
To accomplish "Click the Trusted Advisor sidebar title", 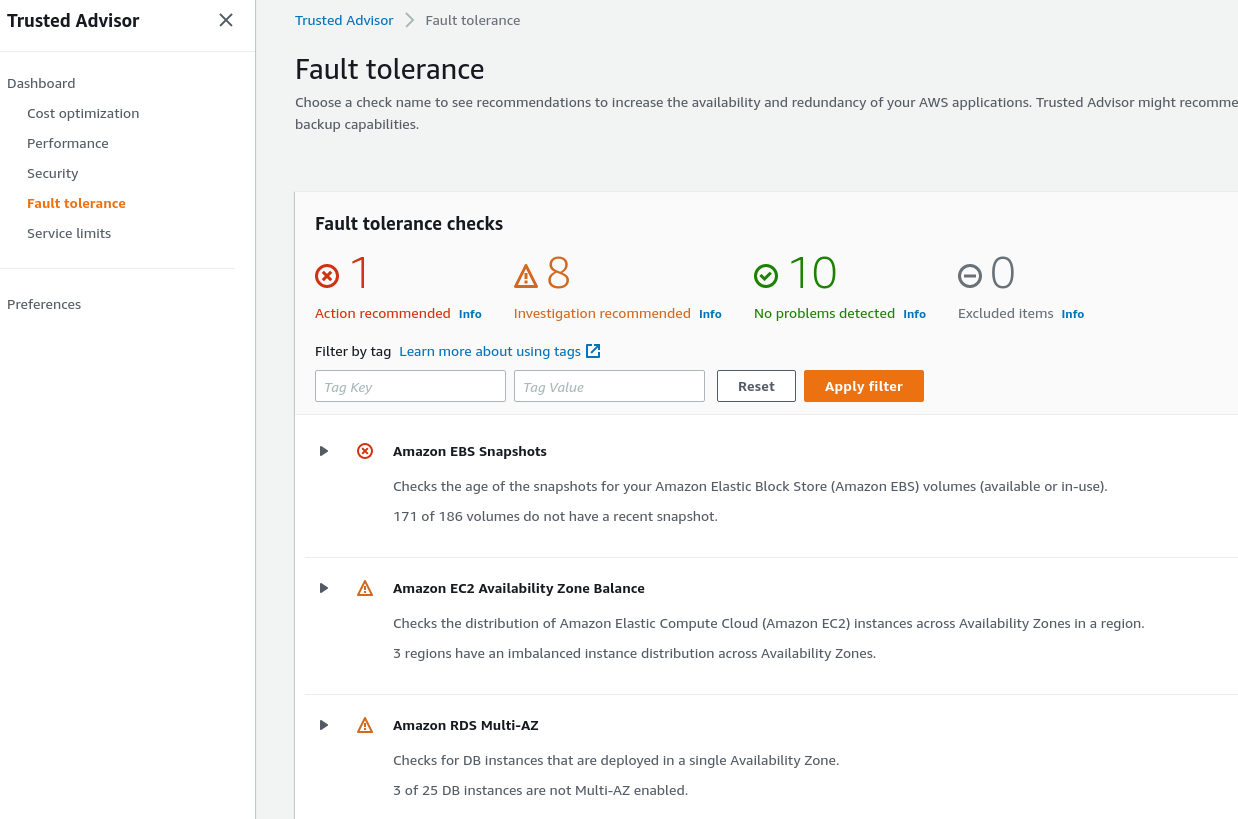I will [x=73, y=20].
